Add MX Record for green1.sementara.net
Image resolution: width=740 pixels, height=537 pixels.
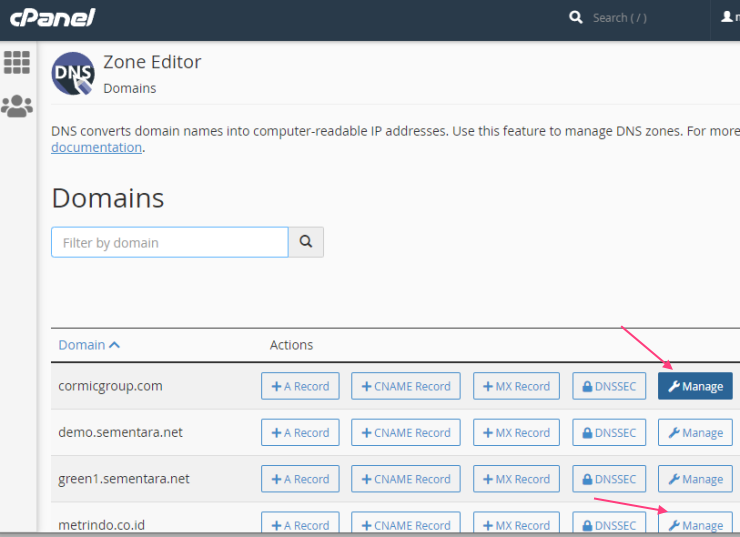click(x=516, y=478)
